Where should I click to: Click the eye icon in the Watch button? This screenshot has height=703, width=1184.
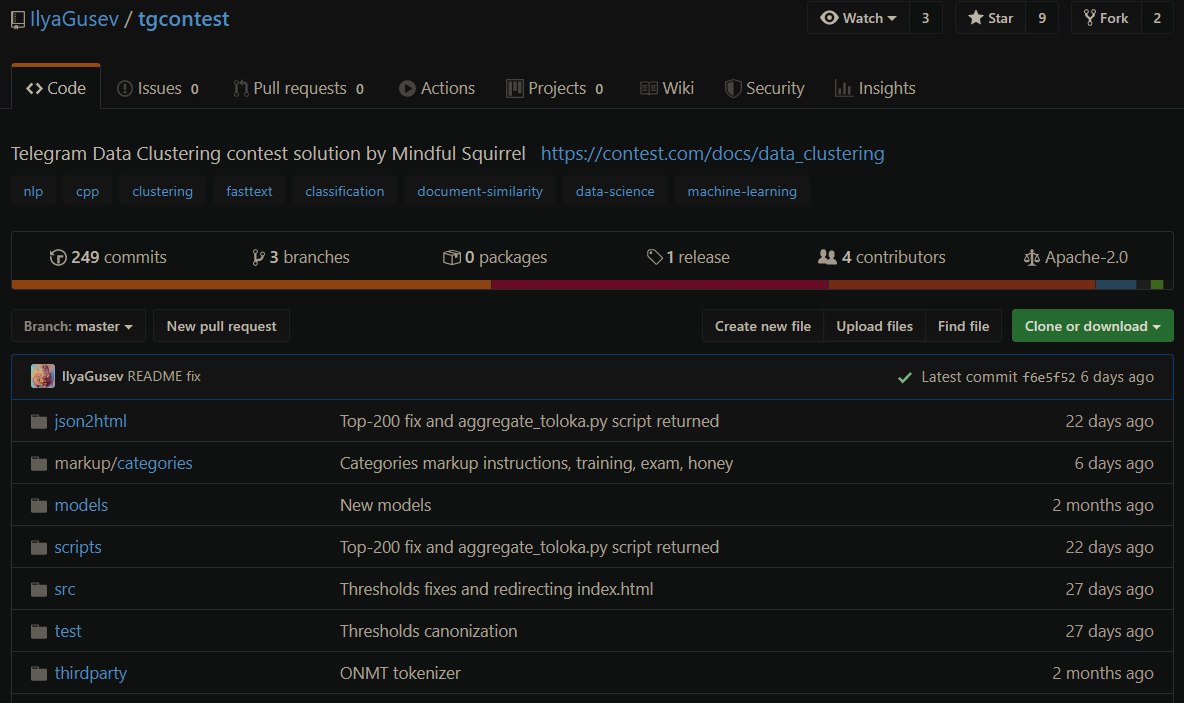pos(829,17)
